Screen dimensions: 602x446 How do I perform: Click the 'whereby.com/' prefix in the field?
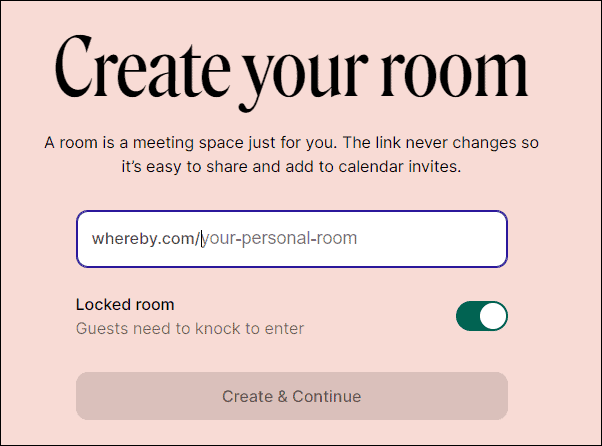coord(146,239)
